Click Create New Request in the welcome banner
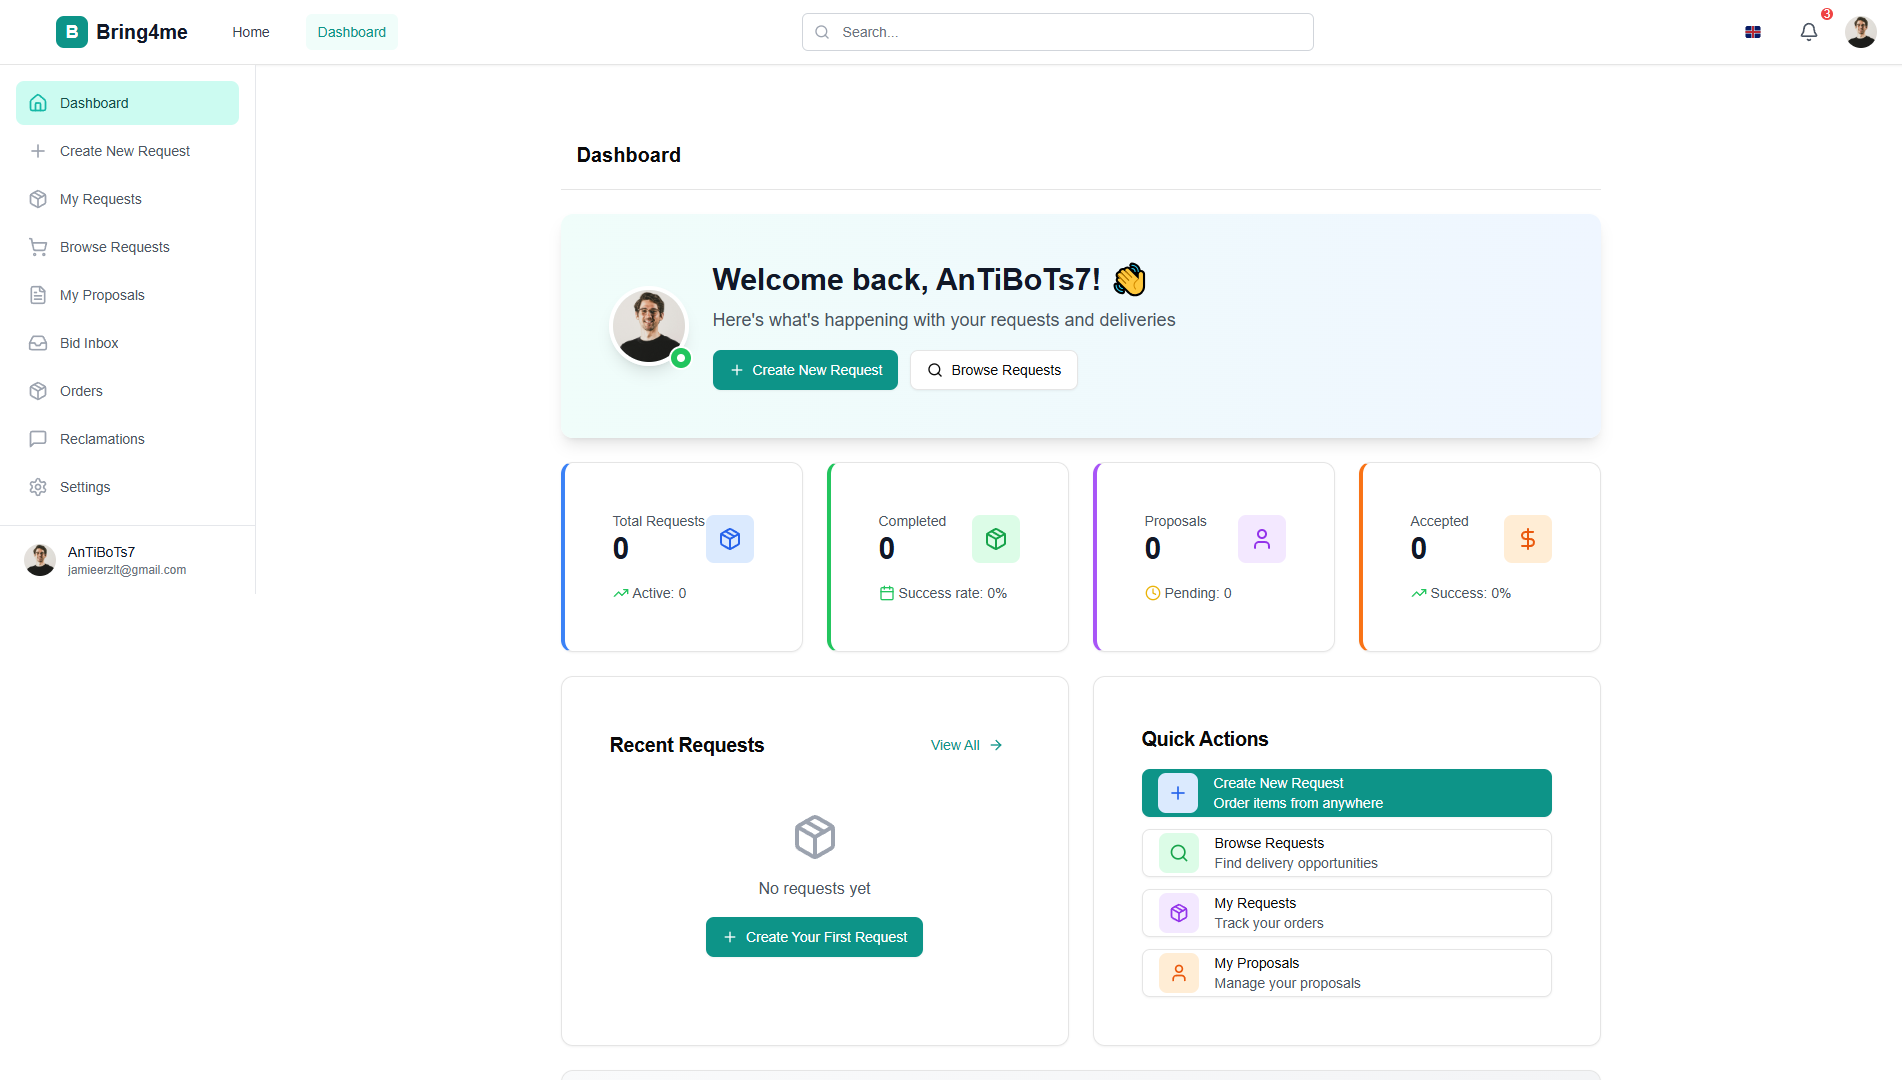1902x1080 pixels. point(805,370)
